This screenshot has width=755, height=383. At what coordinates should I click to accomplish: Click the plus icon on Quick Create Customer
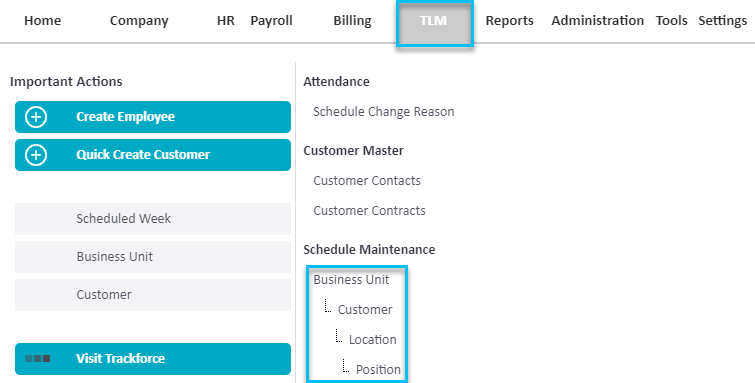point(36,155)
